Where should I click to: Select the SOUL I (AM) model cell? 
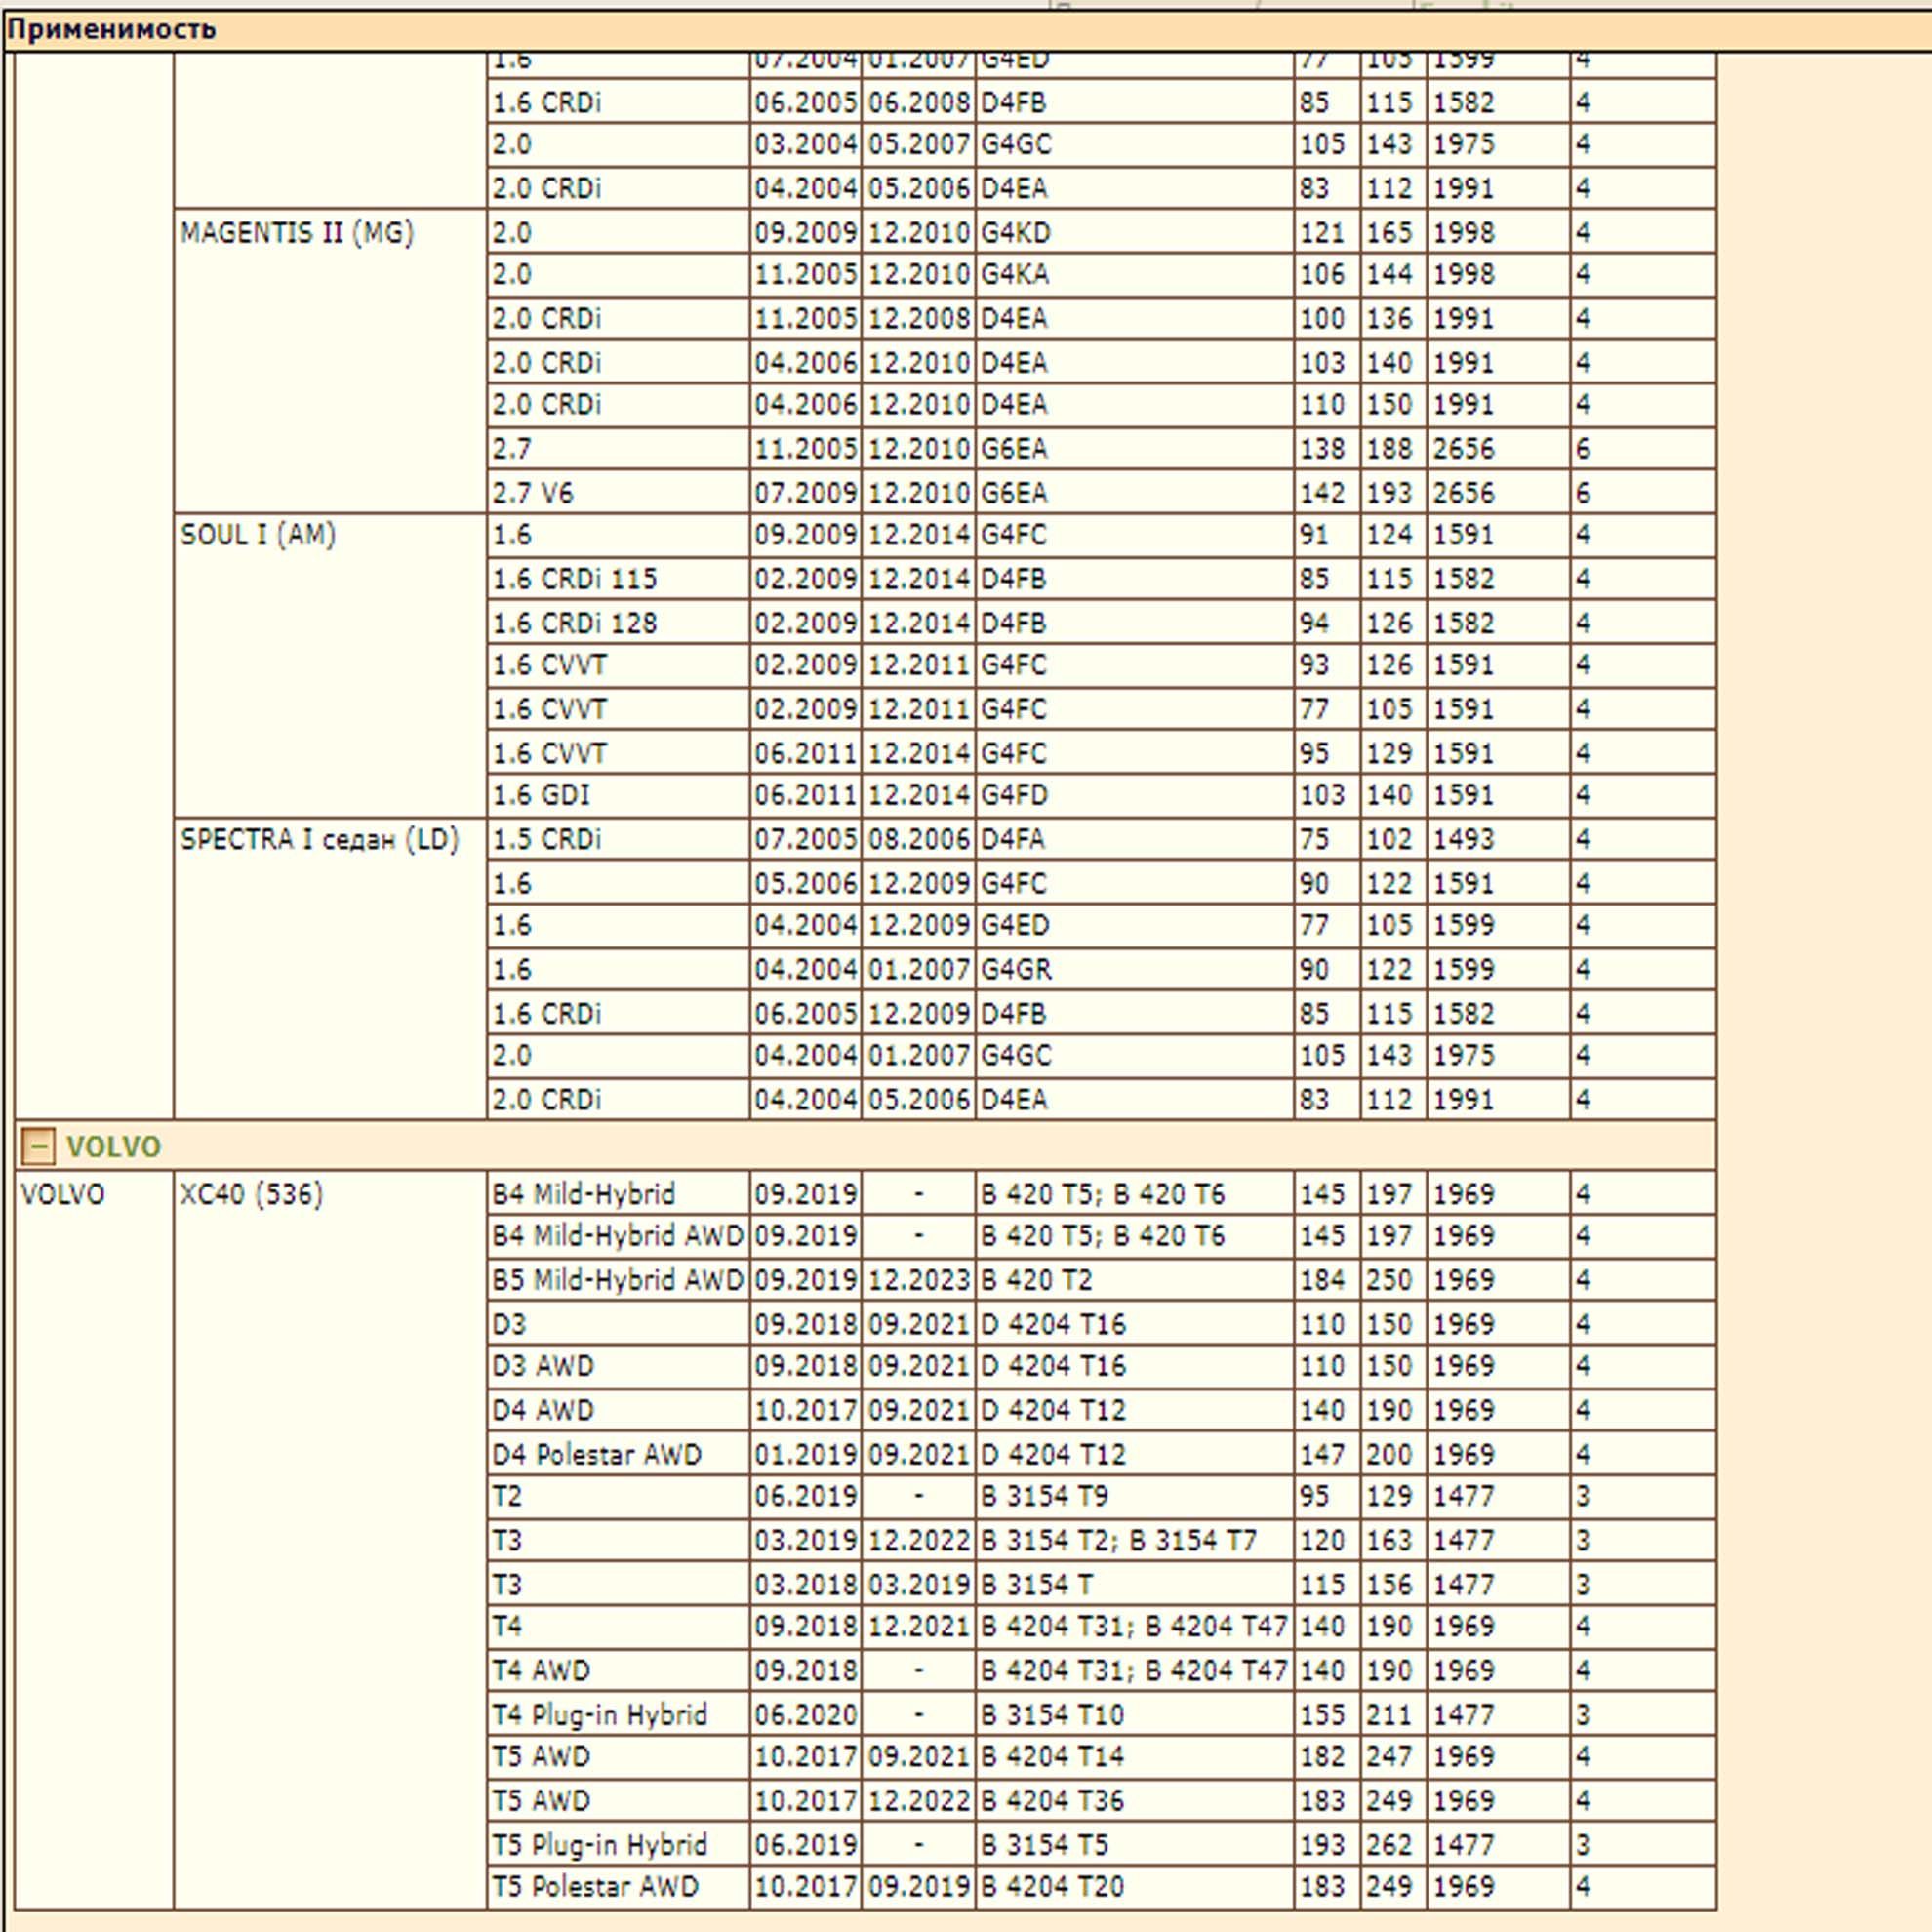click(258, 535)
